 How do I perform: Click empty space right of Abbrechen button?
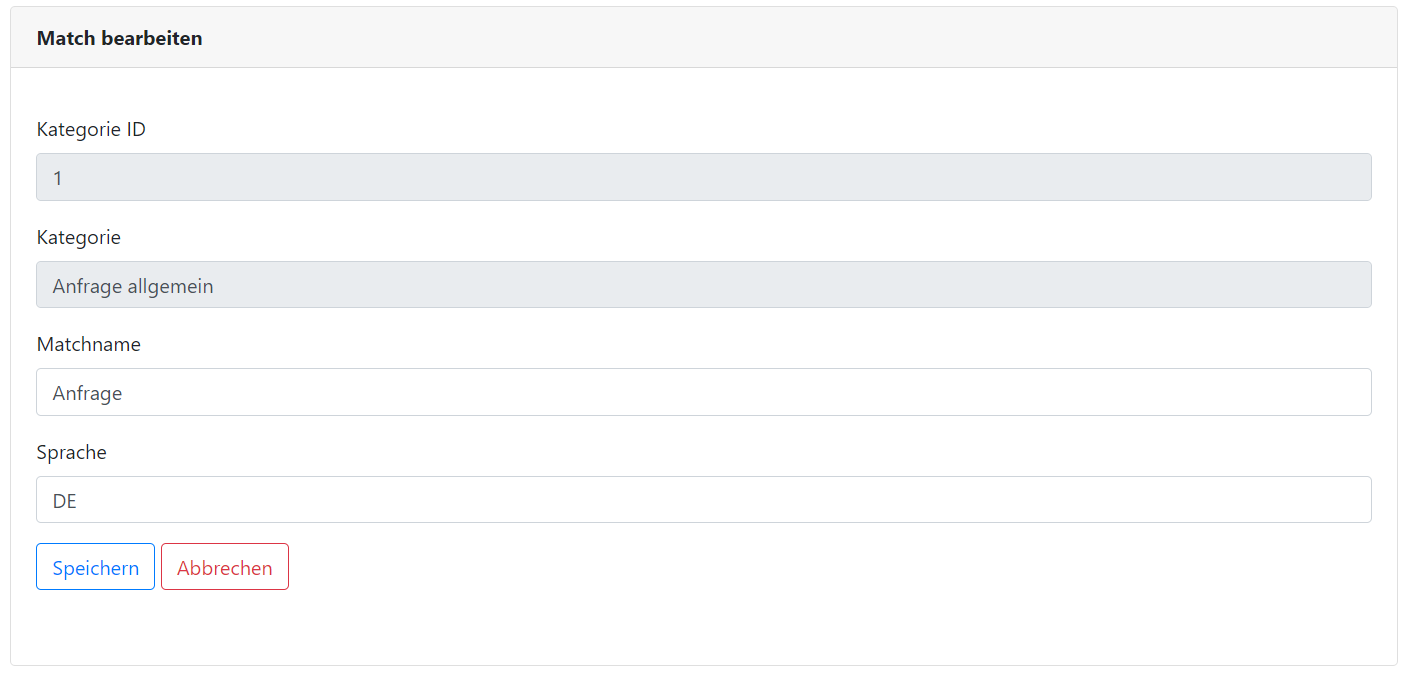[700, 567]
